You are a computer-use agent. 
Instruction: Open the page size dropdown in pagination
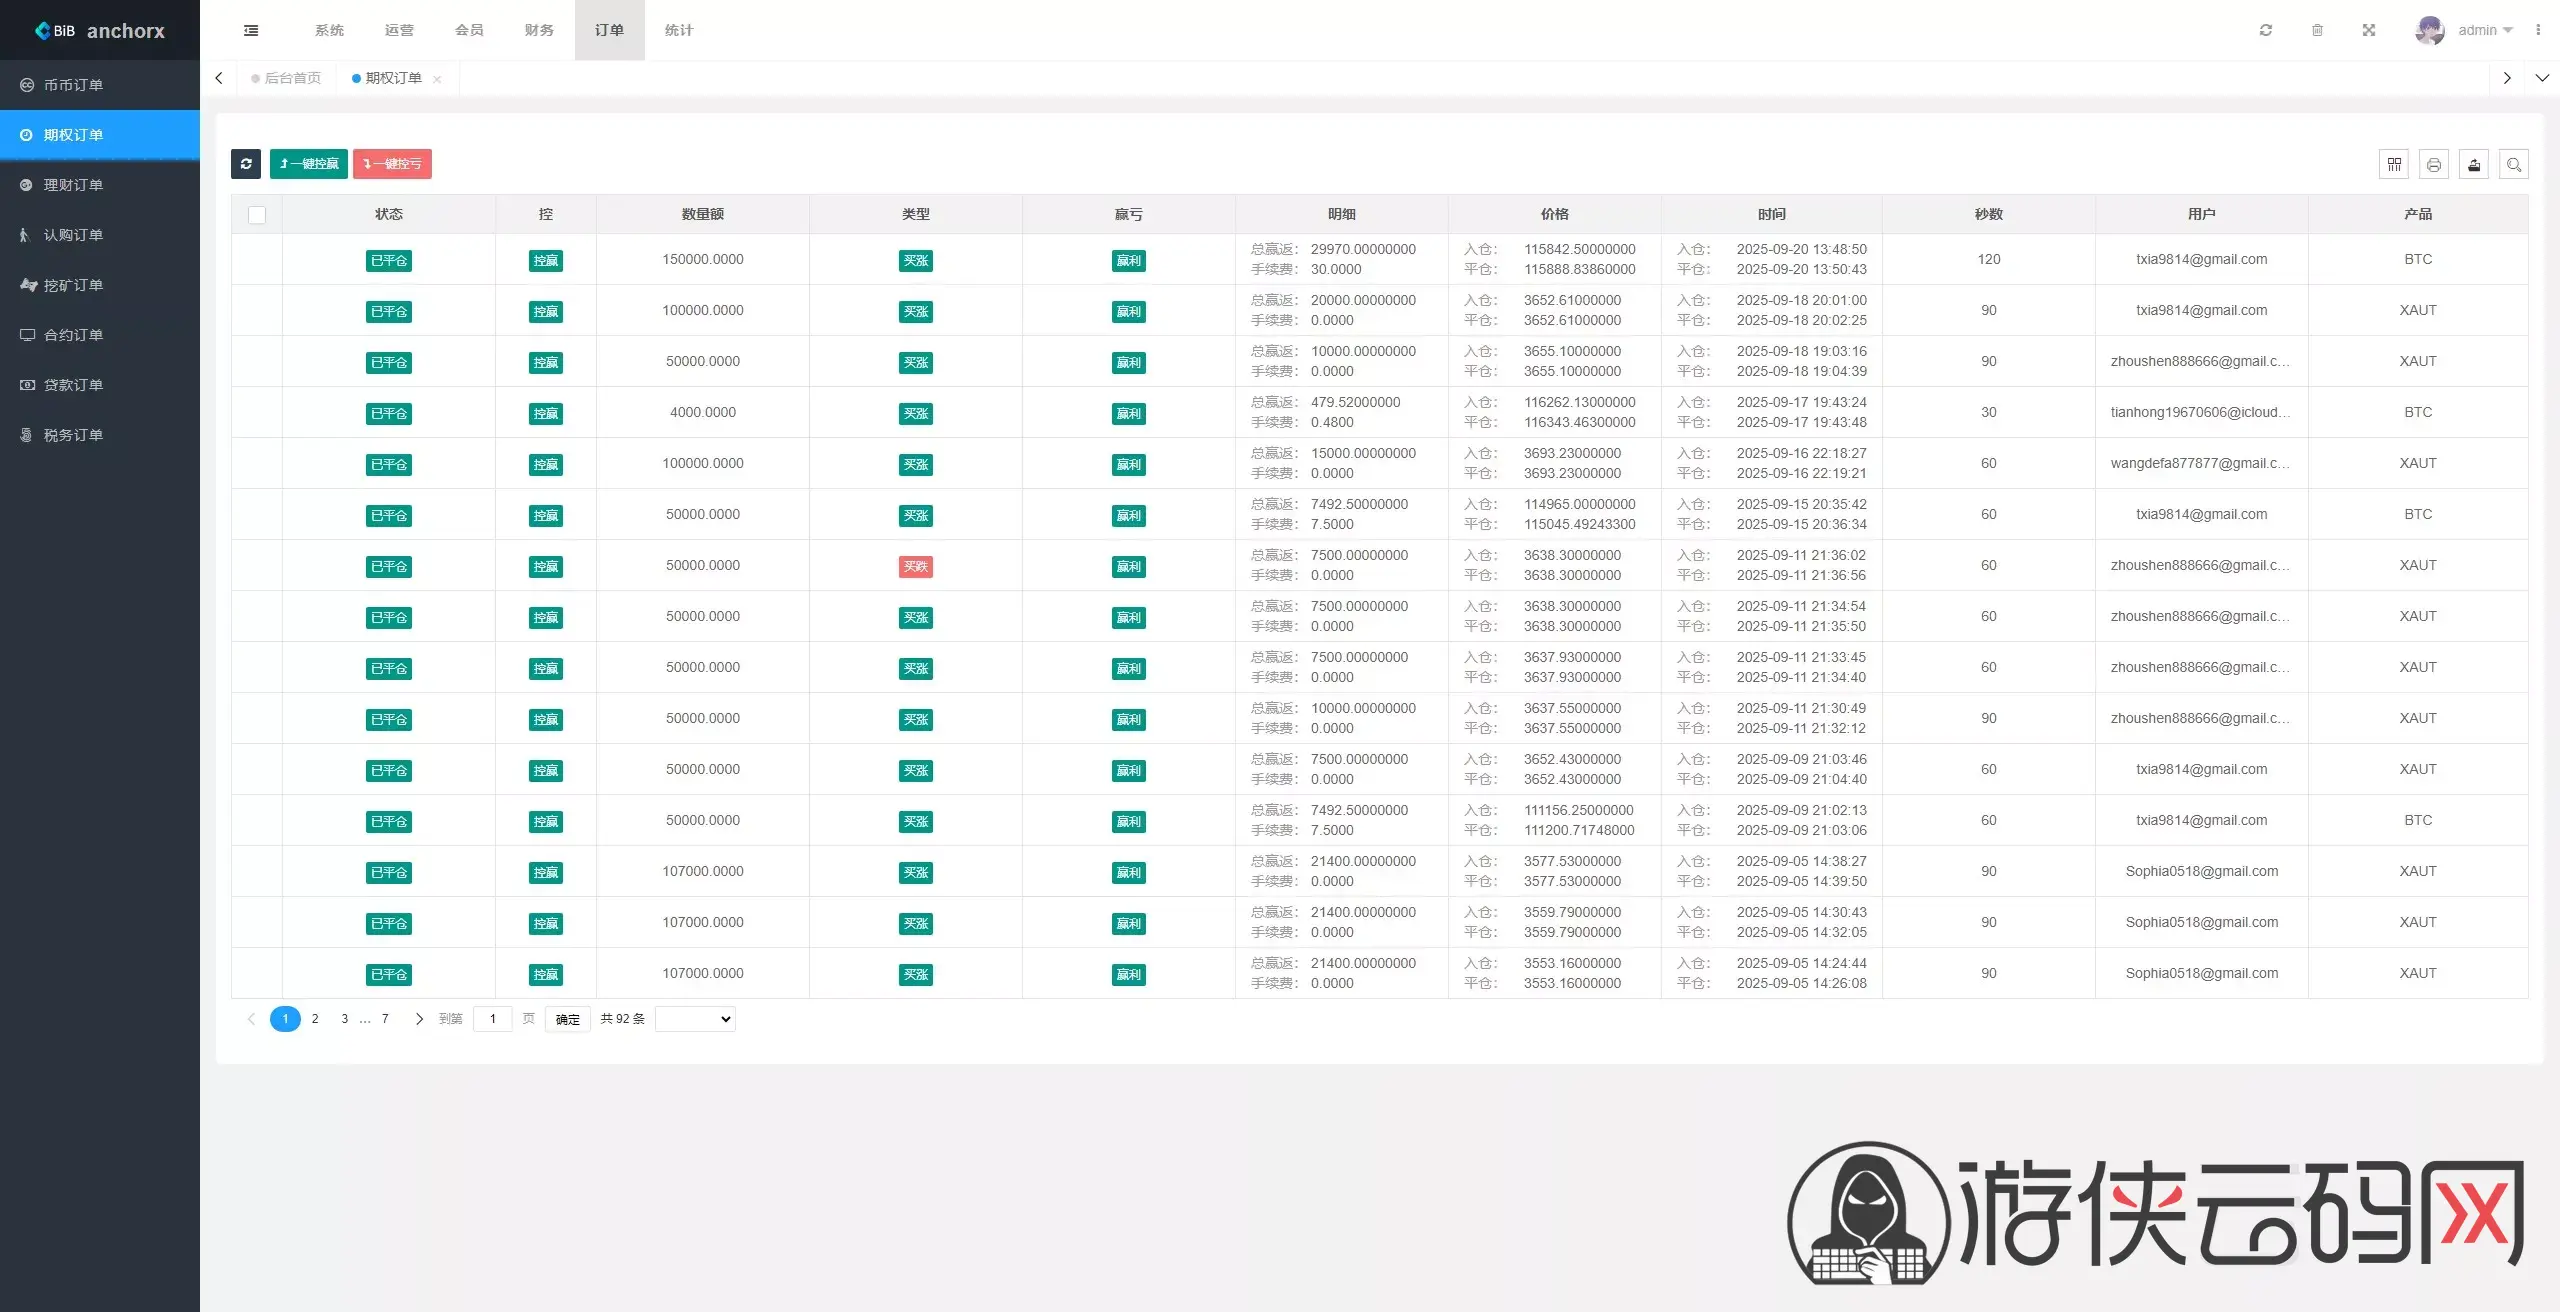pos(695,1019)
